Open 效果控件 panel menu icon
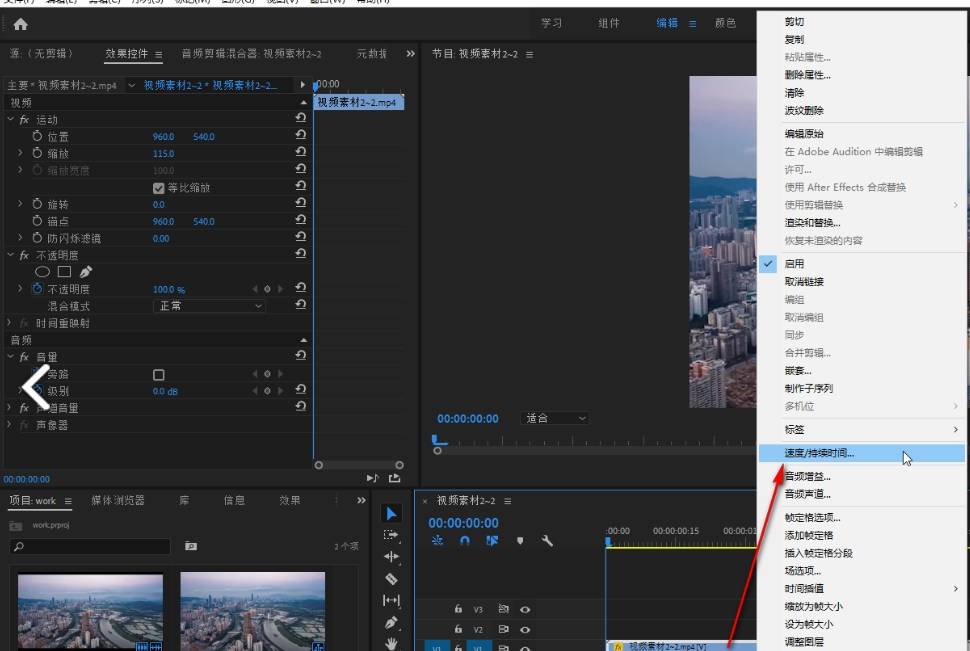 point(159,54)
